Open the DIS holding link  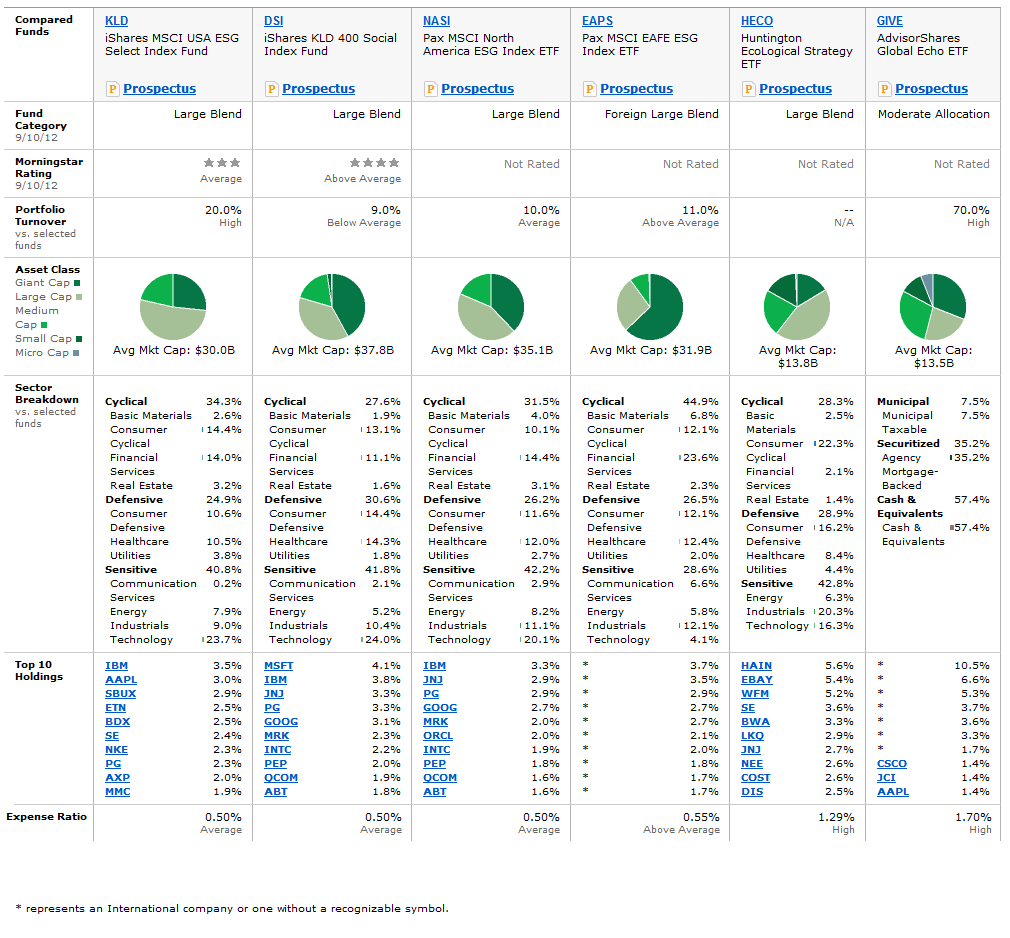click(752, 792)
